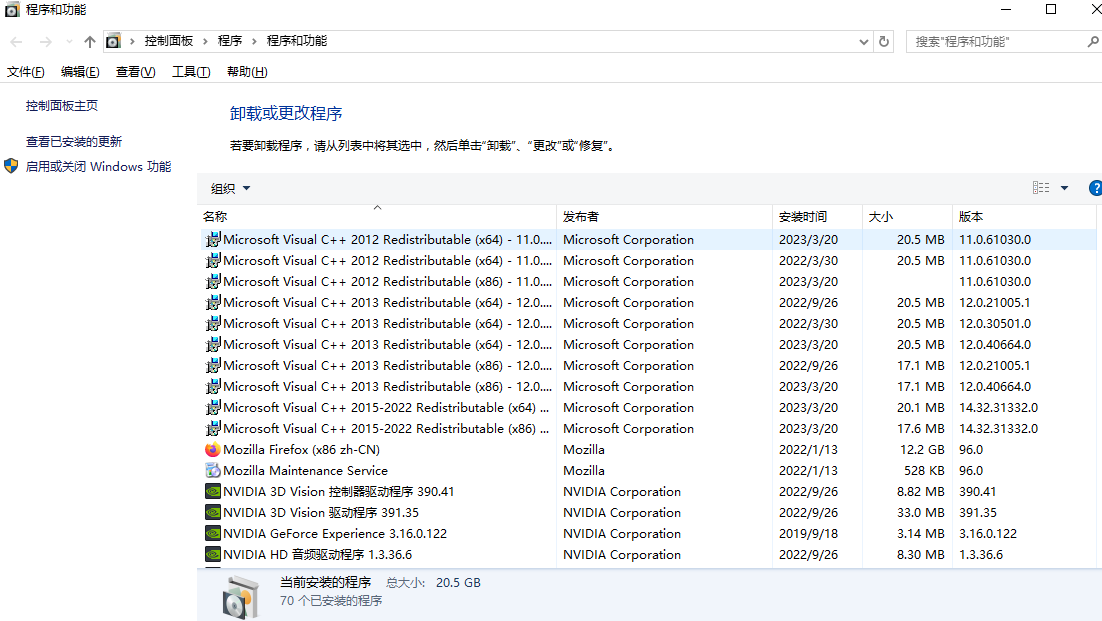Open the 工具(T) menu
The height and width of the screenshot is (621, 1102).
click(x=191, y=72)
